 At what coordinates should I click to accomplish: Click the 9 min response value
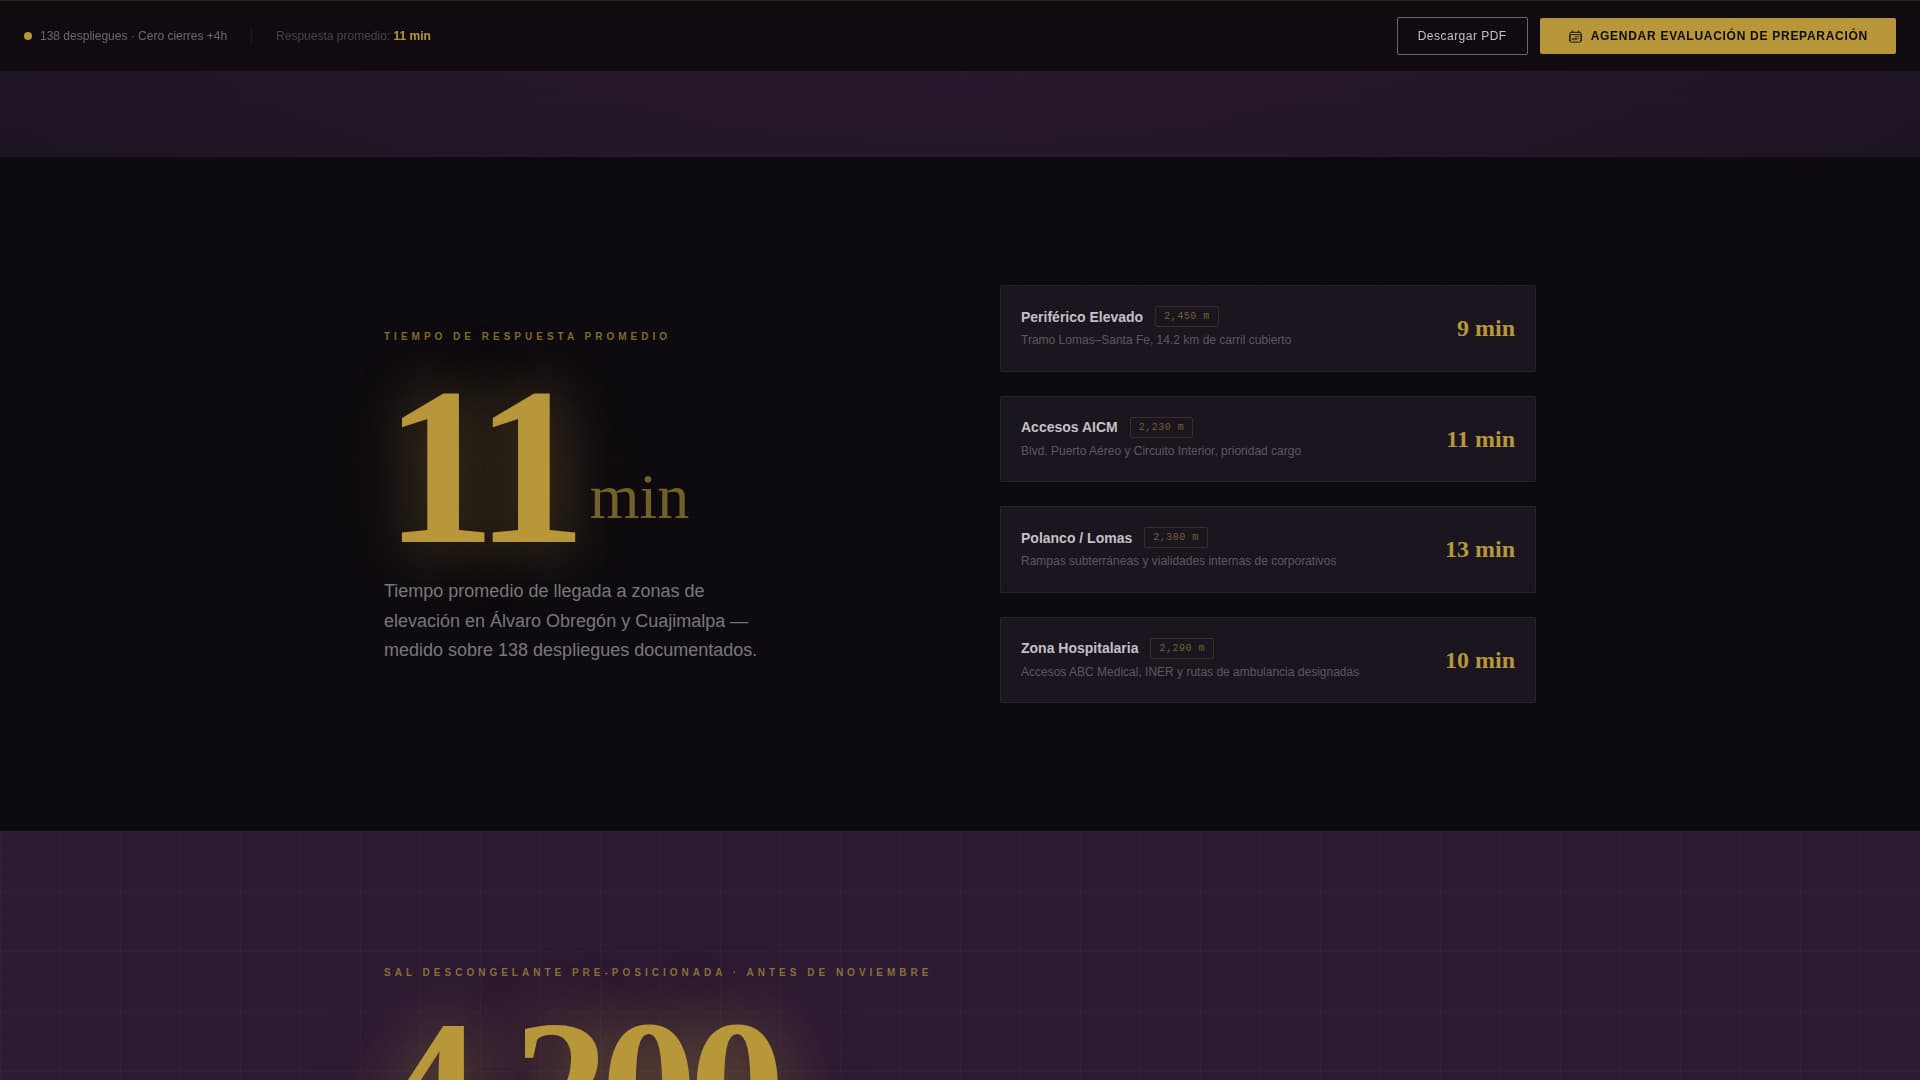tap(1485, 328)
